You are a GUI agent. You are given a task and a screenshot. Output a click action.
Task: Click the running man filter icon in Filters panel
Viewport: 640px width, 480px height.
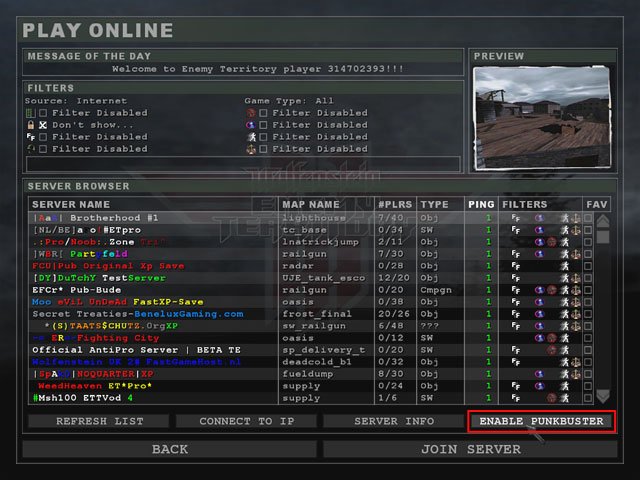pyautogui.click(x=251, y=137)
